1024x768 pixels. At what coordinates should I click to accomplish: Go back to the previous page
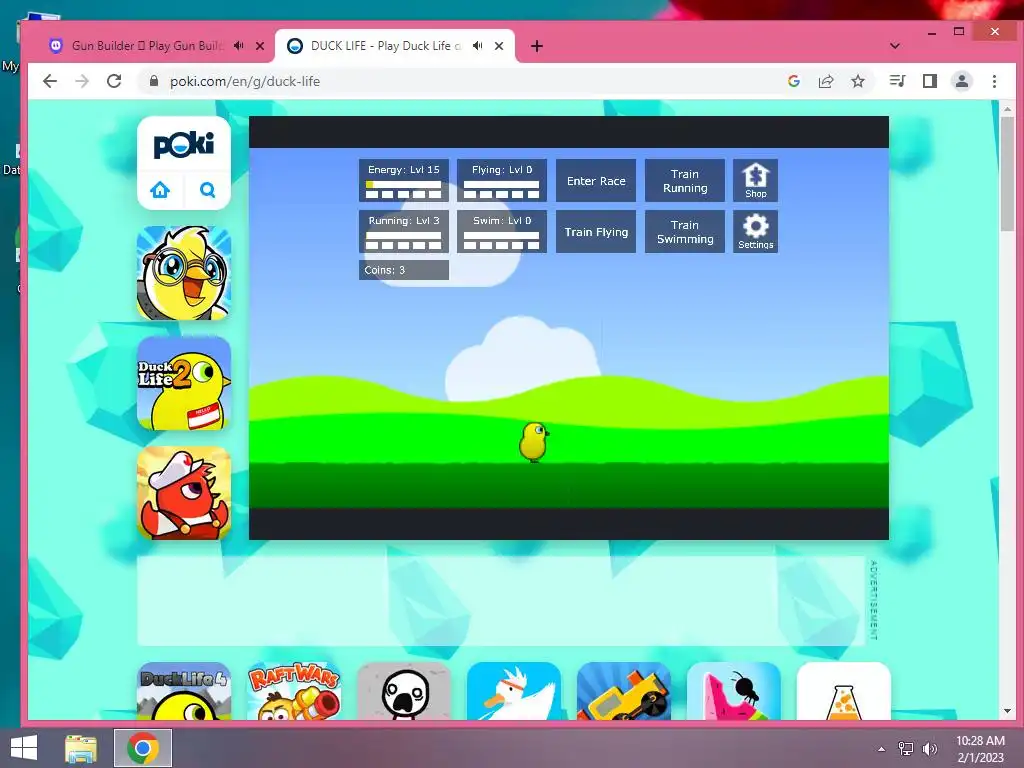tap(50, 81)
